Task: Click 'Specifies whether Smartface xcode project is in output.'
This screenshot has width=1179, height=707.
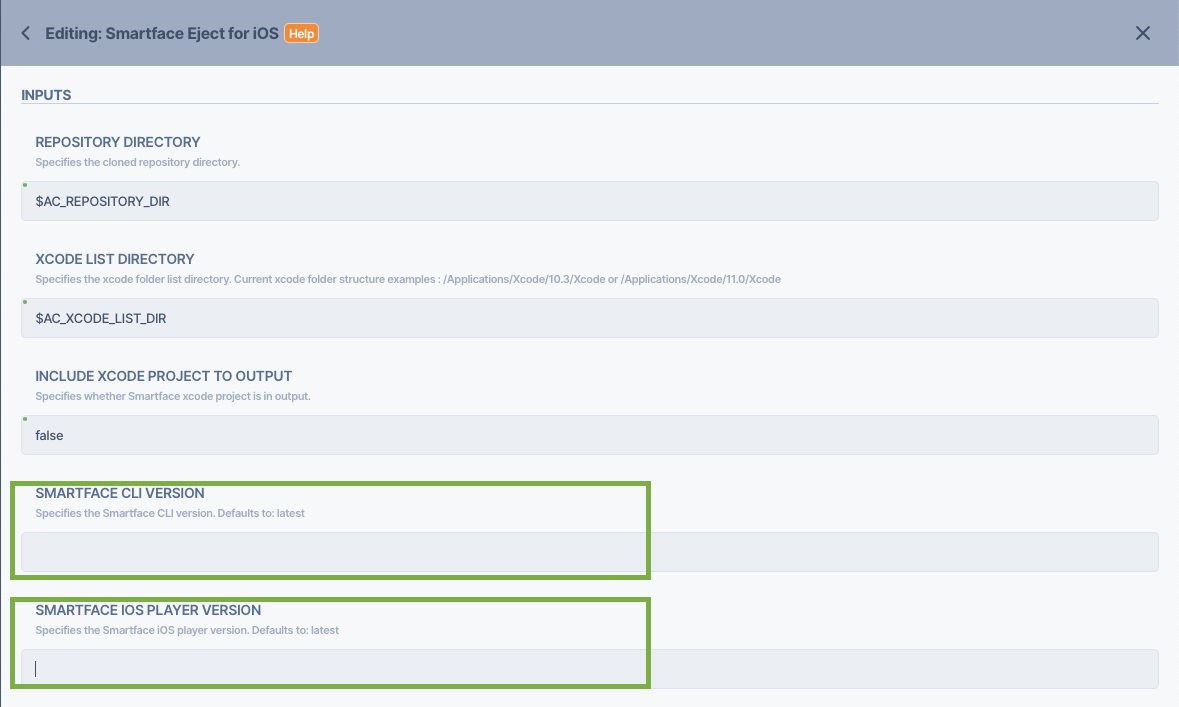Action: tap(173, 396)
